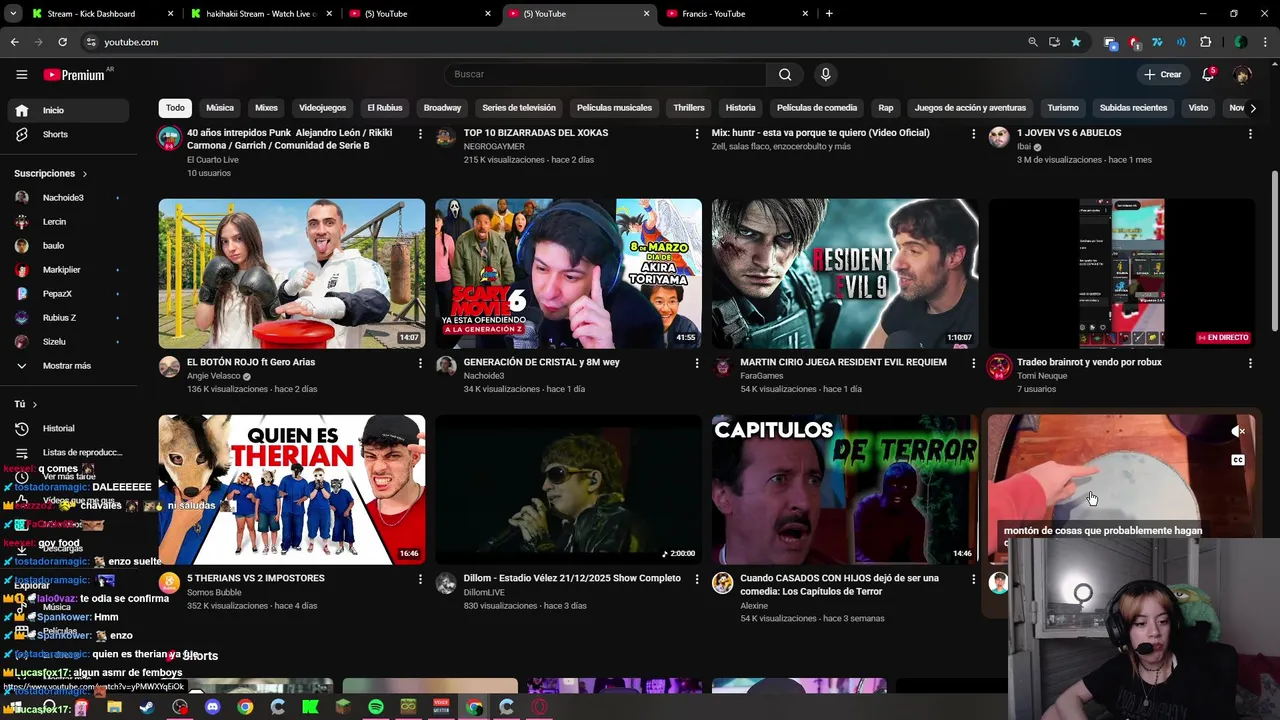Click the Crear button
This screenshot has width=1280, height=720.
[x=1163, y=74]
